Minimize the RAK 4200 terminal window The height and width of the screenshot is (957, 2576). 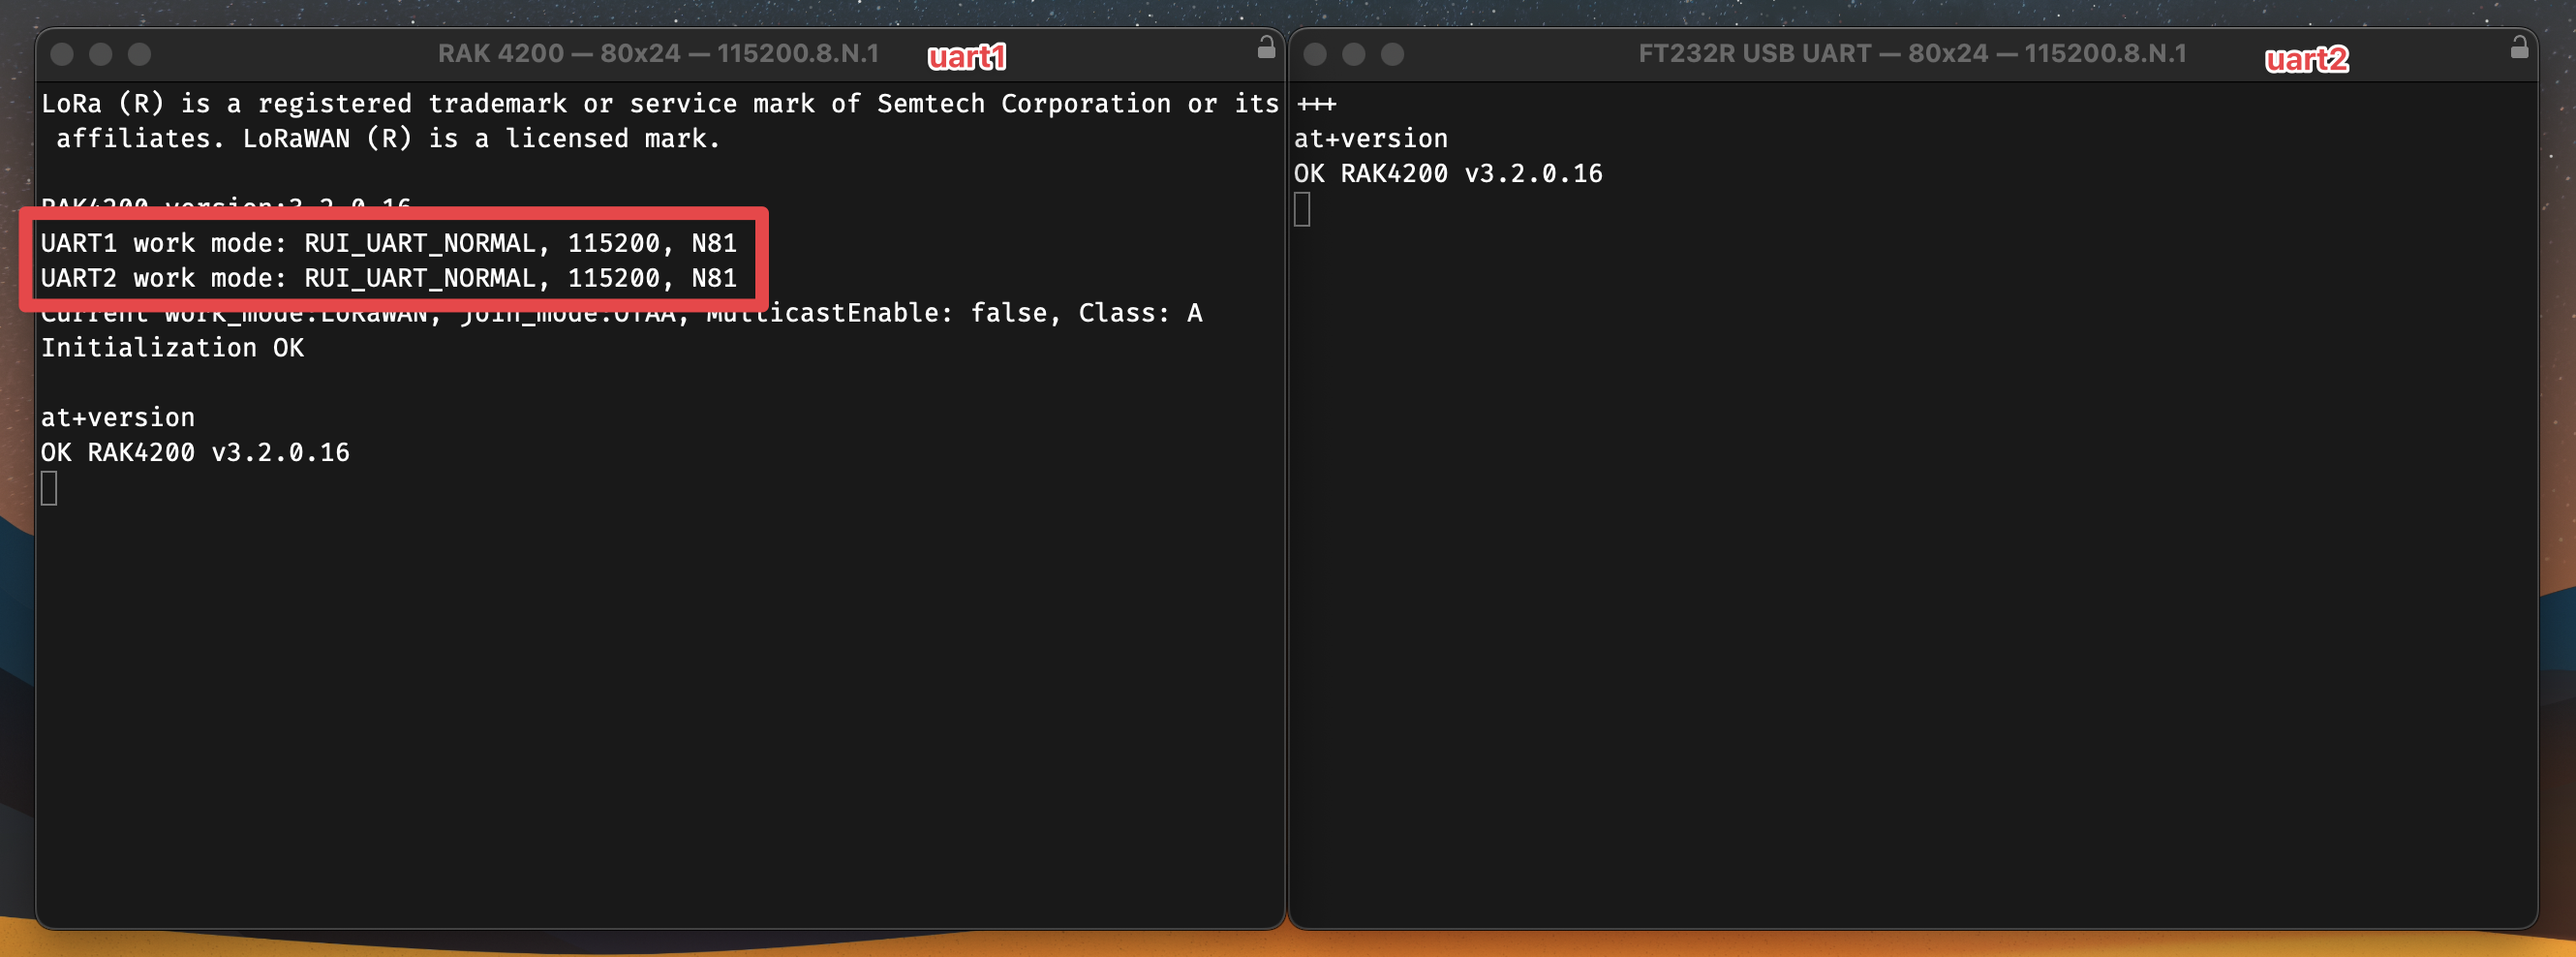101,54
